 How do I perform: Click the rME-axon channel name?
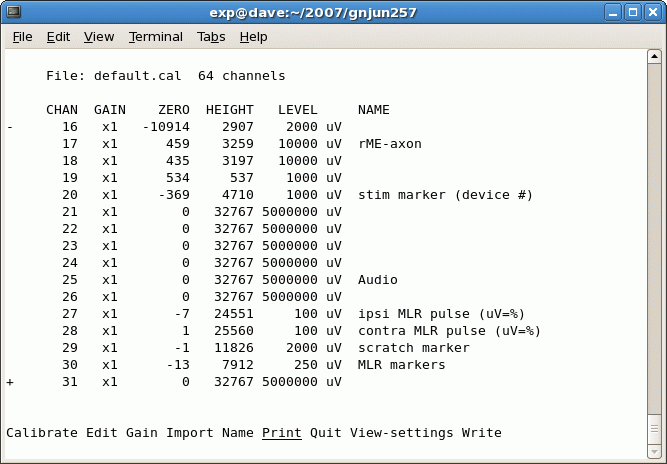tap(389, 144)
